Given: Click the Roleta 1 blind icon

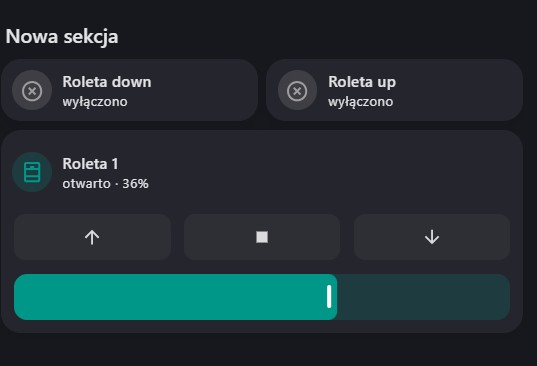Looking at the screenshot, I should [32, 172].
